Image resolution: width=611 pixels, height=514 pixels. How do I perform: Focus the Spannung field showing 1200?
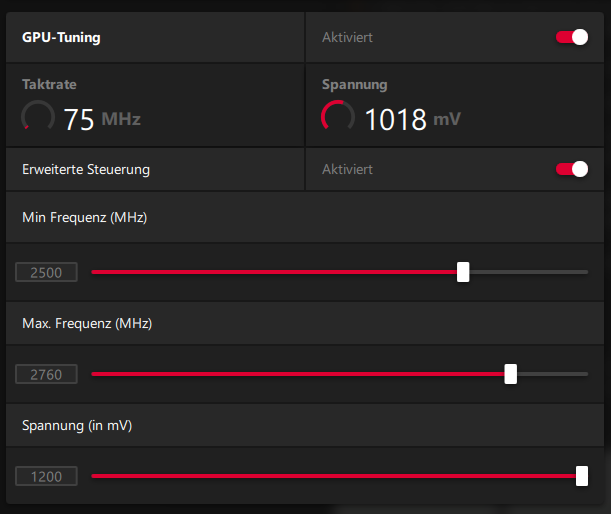47,476
